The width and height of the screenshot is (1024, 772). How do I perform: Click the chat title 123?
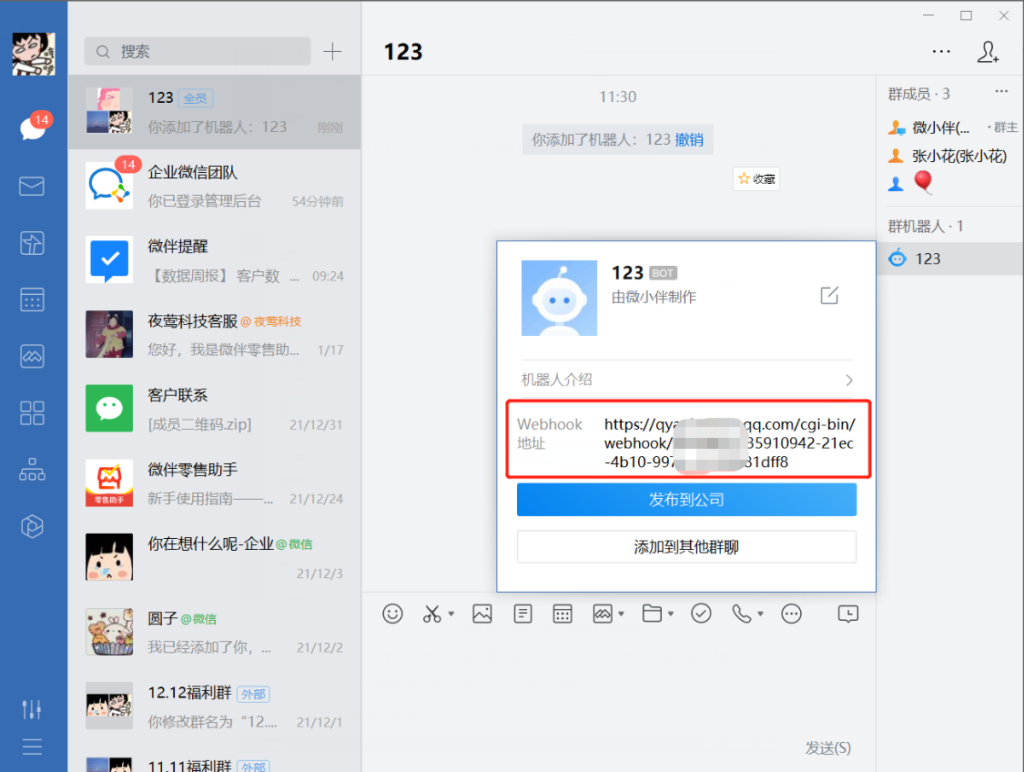(x=403, y=52)
